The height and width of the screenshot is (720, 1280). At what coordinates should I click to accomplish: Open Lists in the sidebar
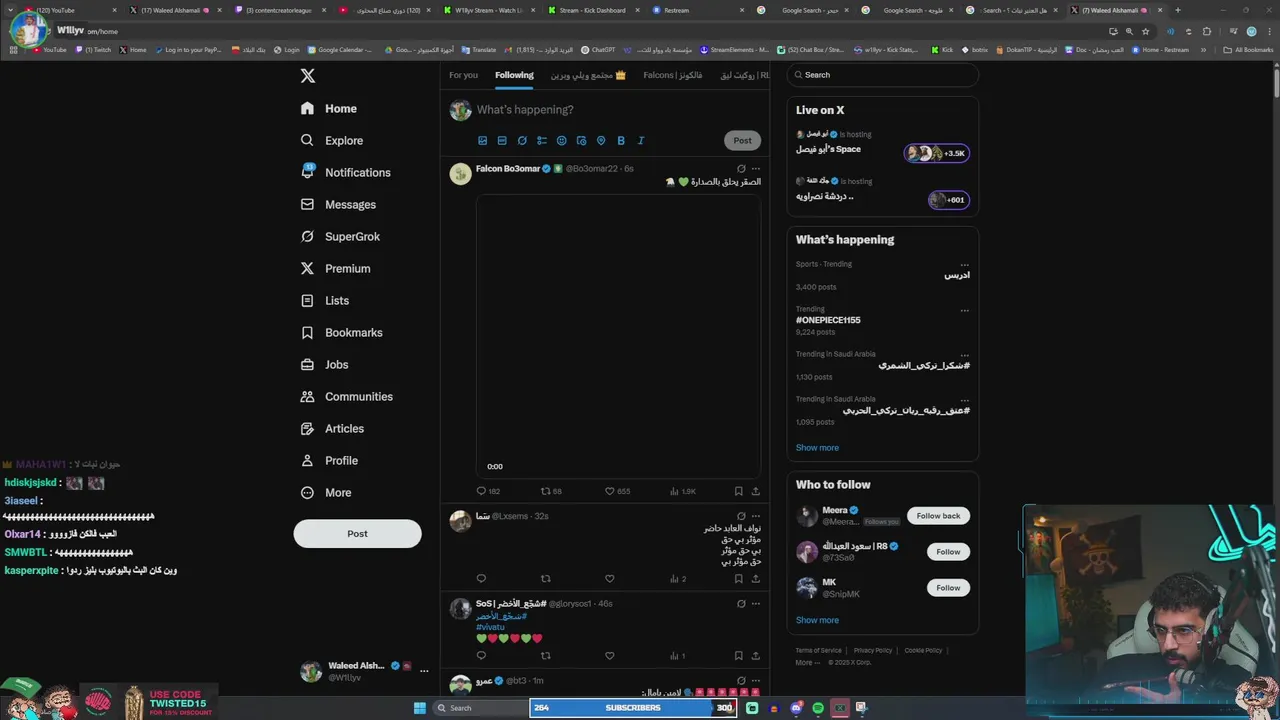tap(325, 301)
